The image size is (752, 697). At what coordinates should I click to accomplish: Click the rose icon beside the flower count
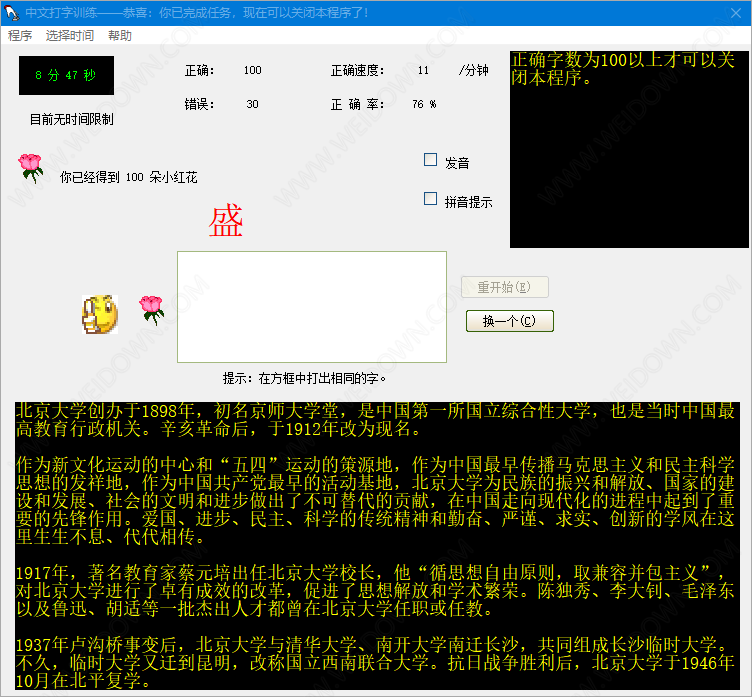tap(31, 168)
